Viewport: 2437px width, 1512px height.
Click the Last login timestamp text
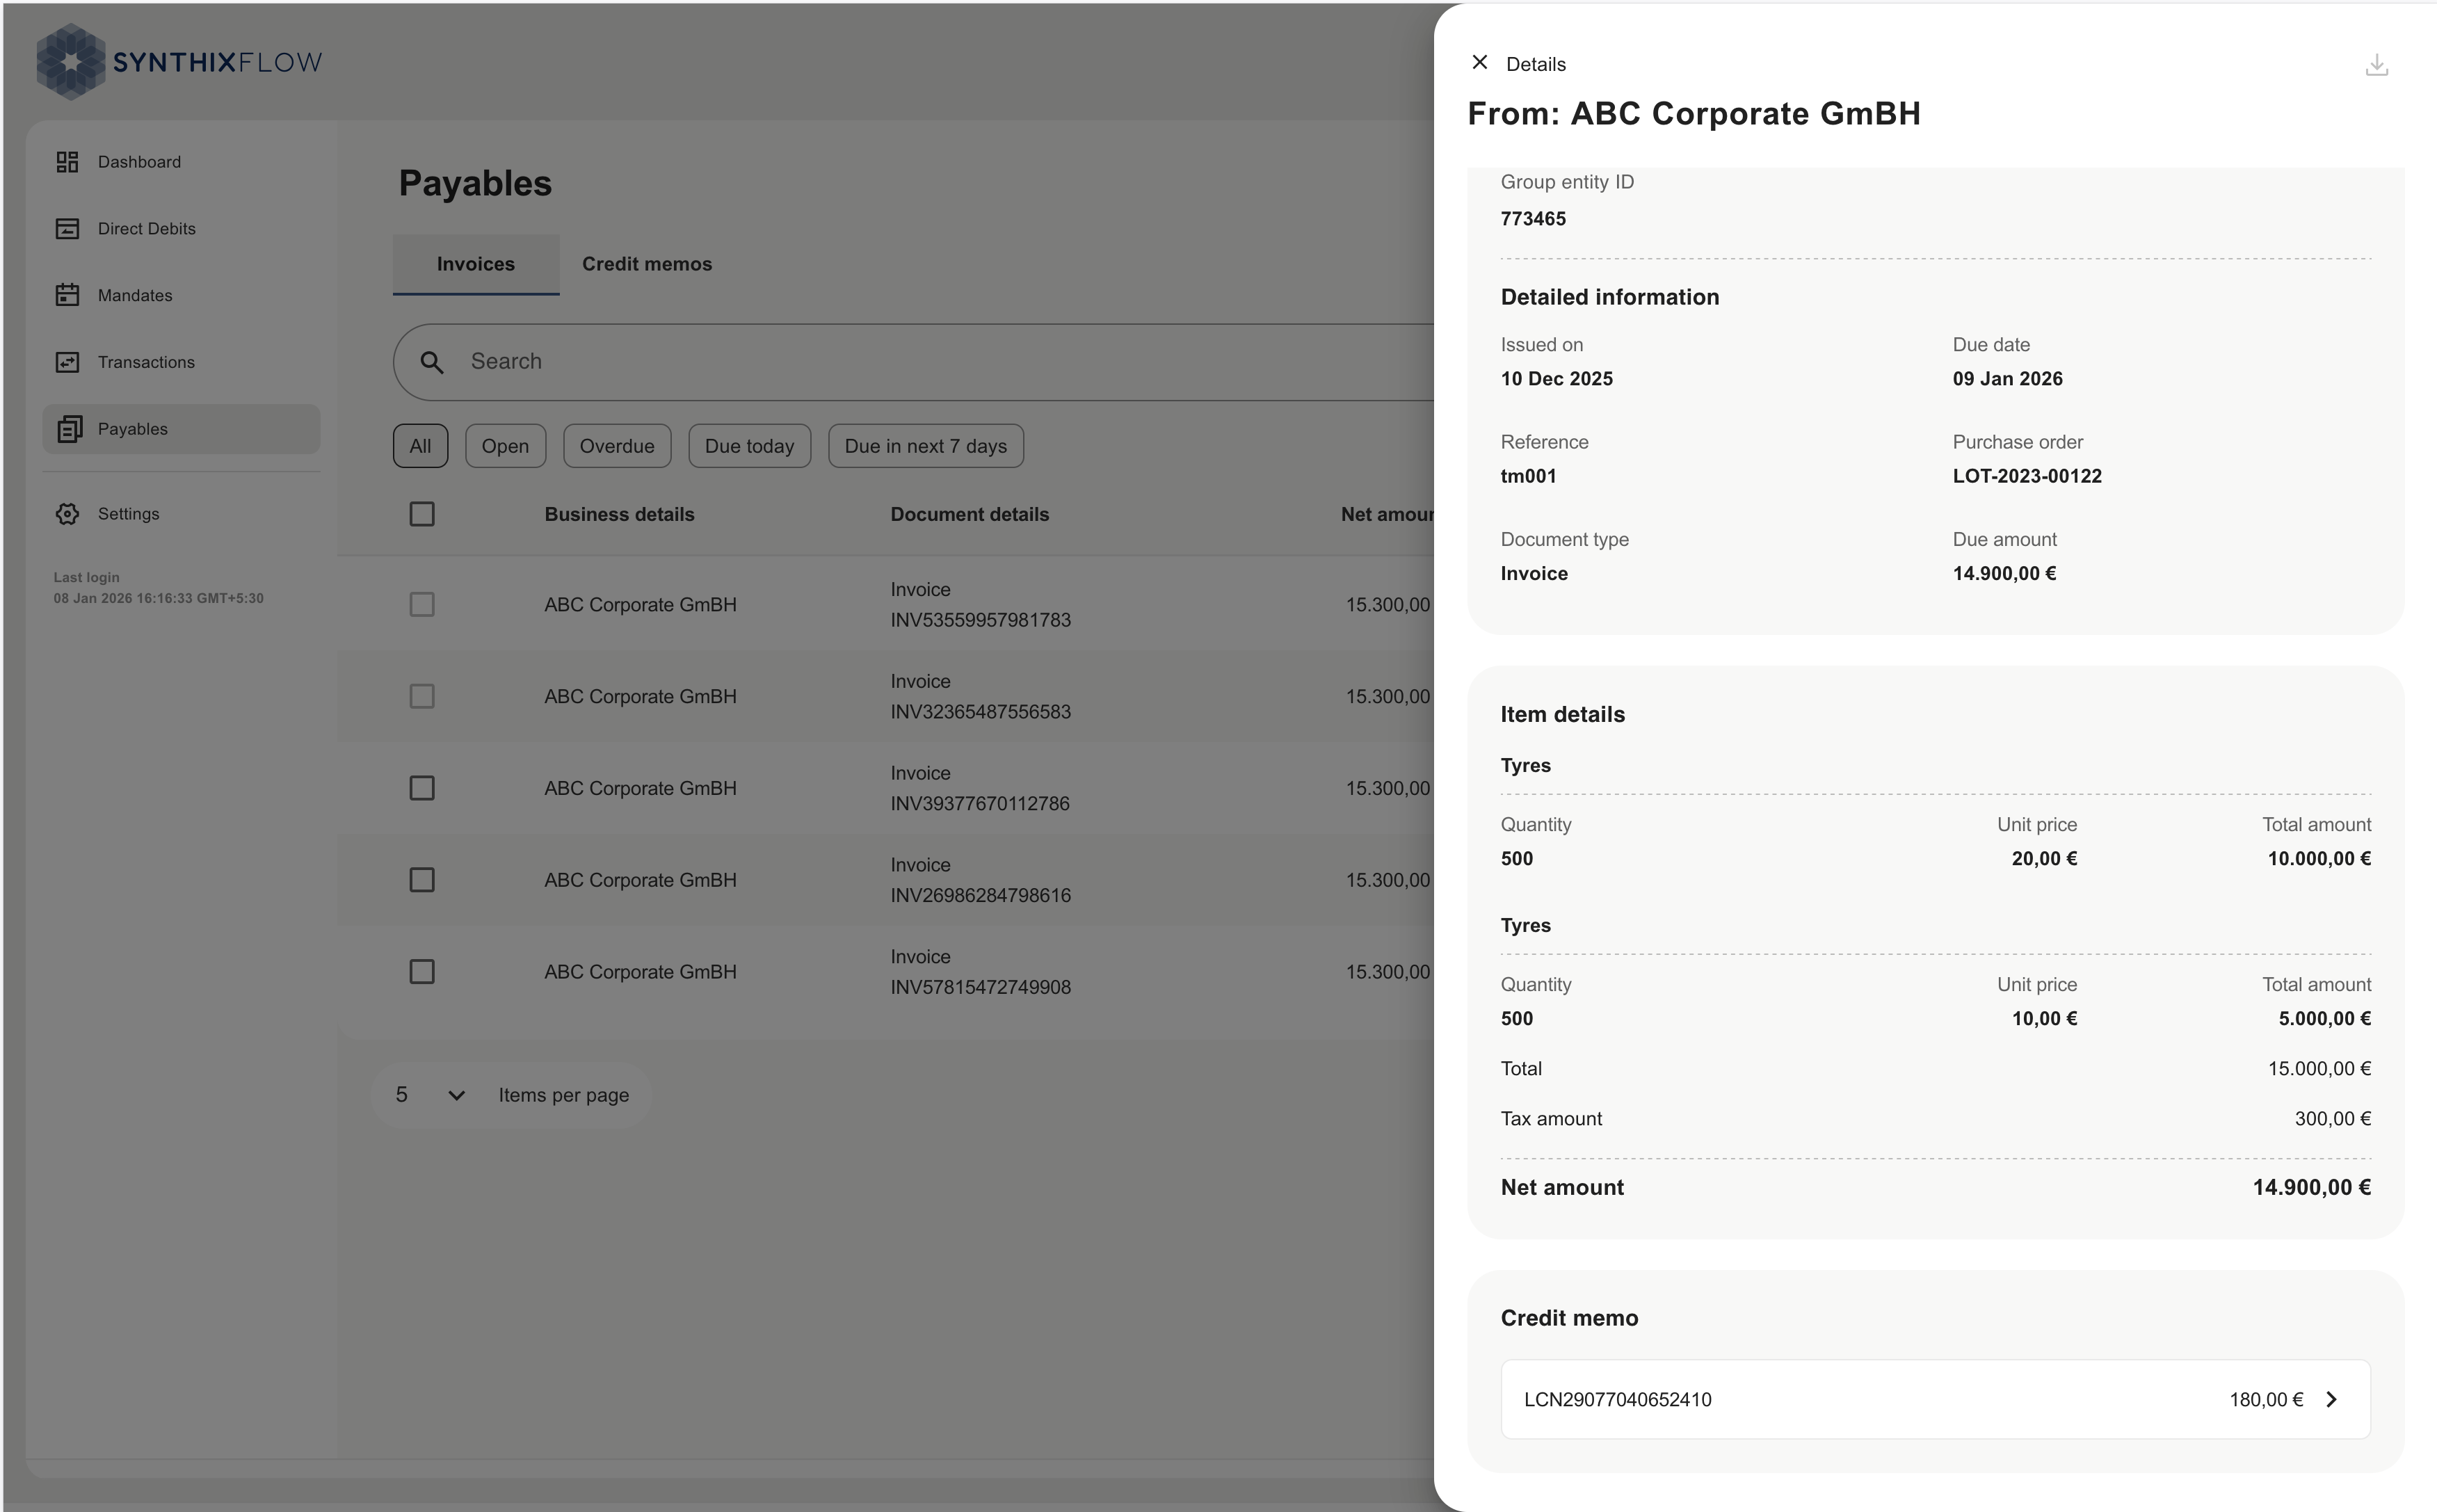[158, 598]
